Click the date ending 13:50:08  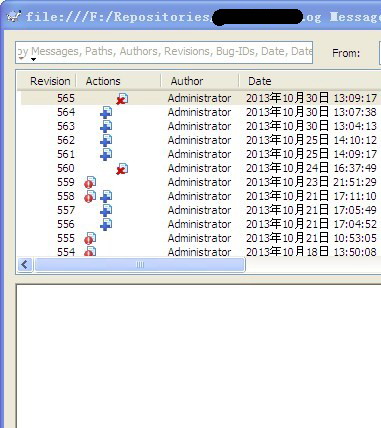(311, 252)
